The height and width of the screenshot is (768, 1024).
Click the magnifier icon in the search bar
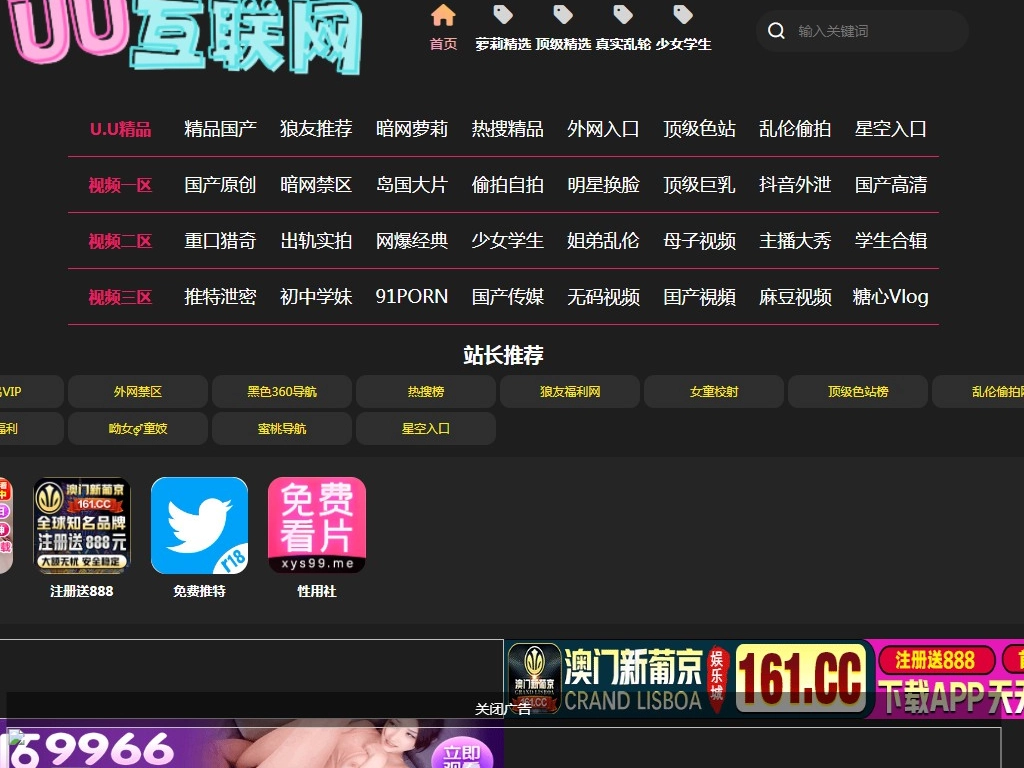[776, 31]
